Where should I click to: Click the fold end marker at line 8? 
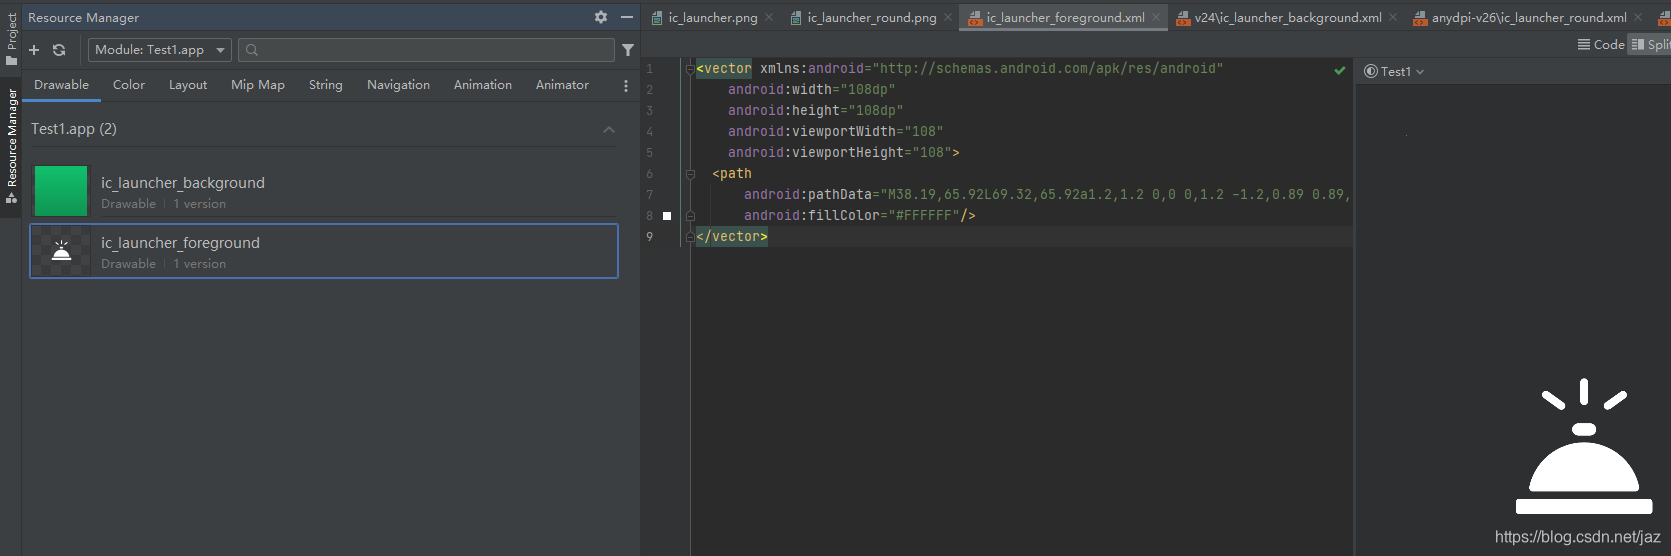(x=690, y=216)
